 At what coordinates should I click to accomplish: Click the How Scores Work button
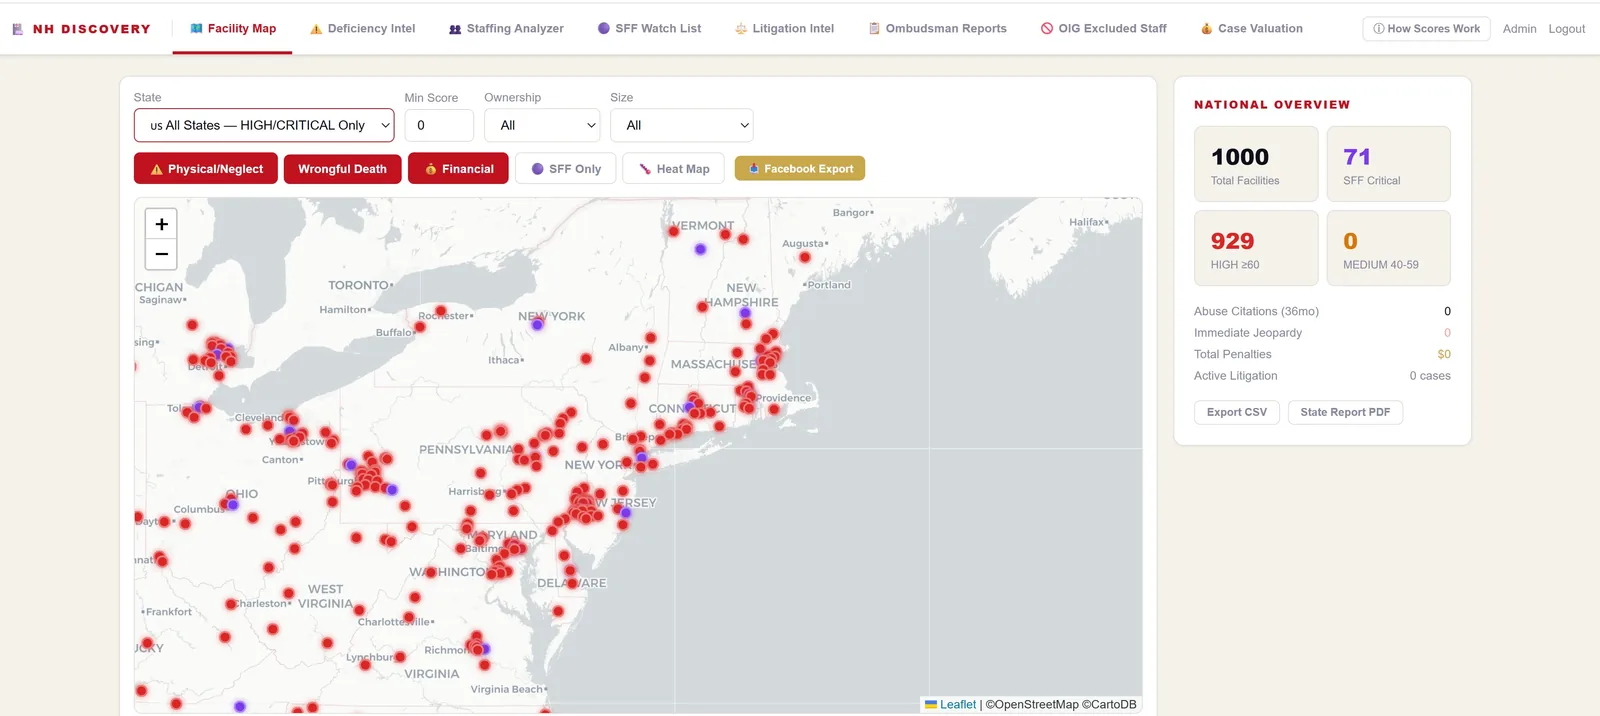coord(1426,29)
